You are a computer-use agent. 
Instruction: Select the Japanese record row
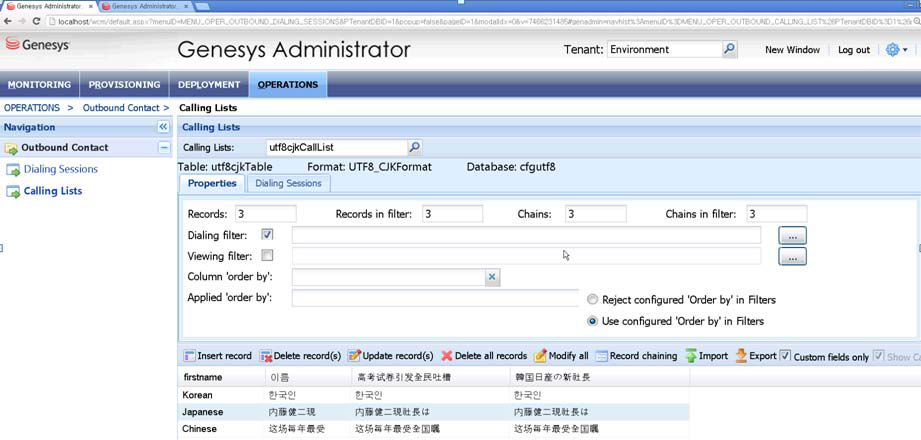coord(433,412)
